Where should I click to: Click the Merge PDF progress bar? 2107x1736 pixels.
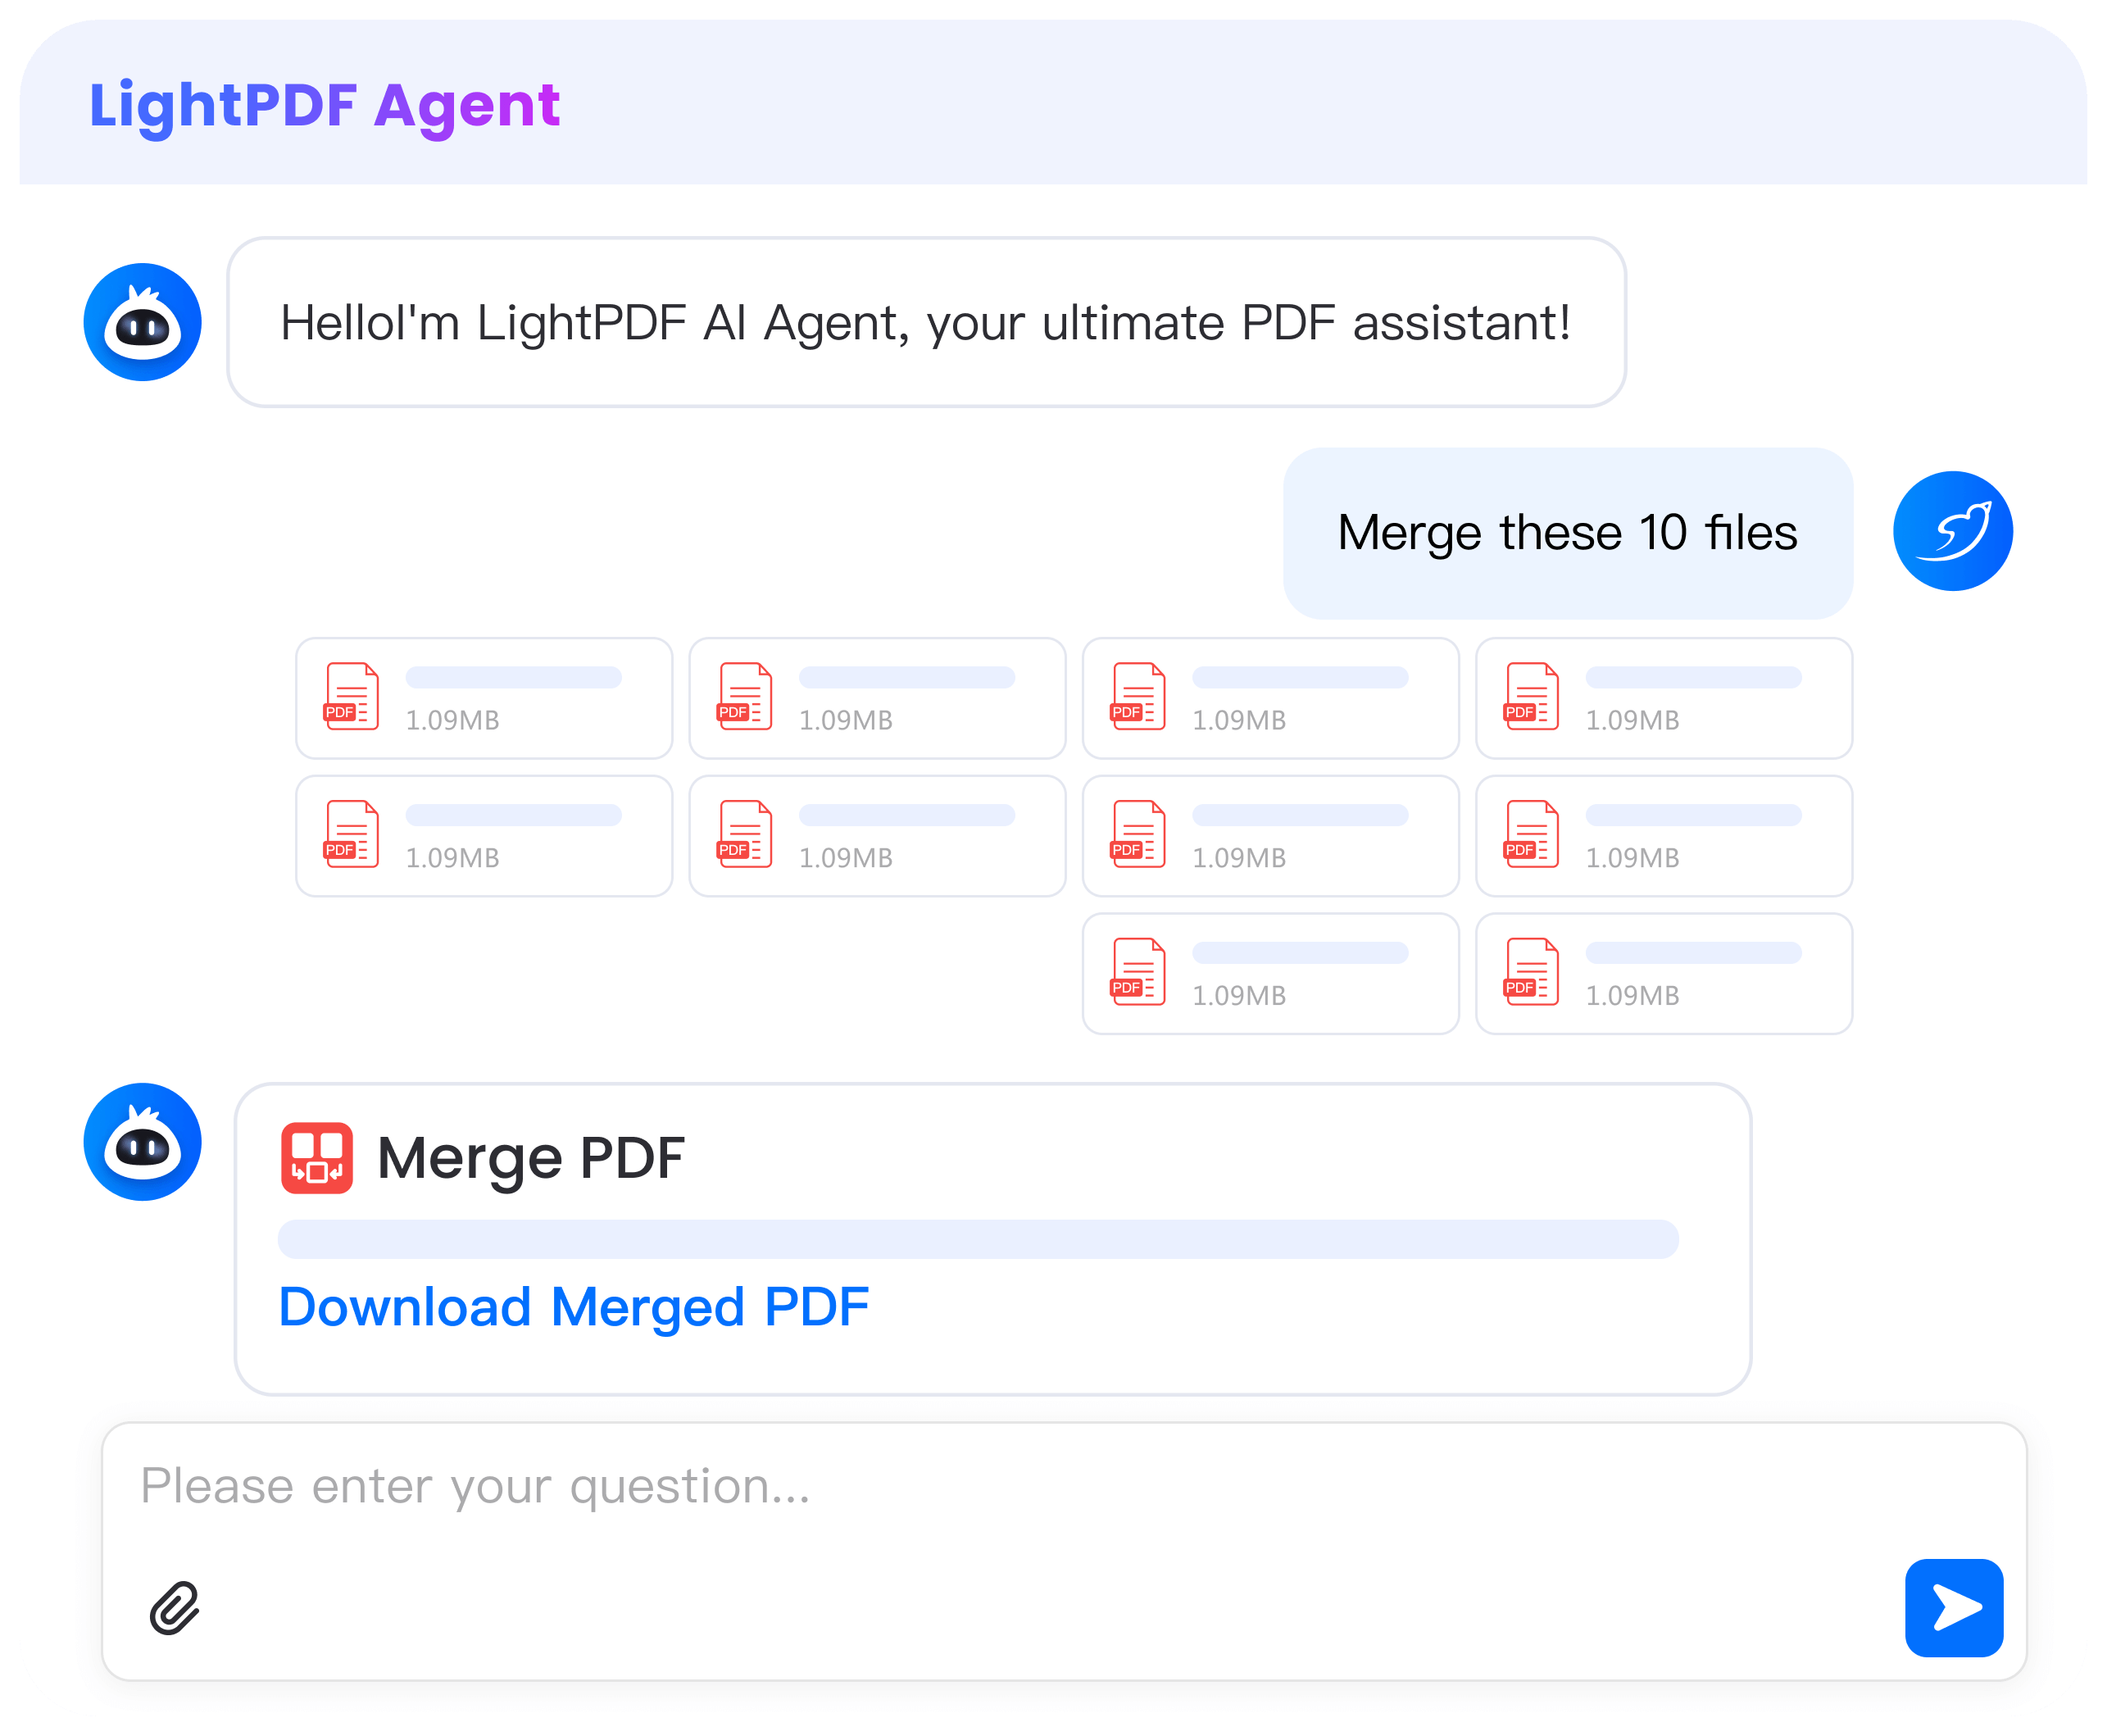click(978, 1239)
